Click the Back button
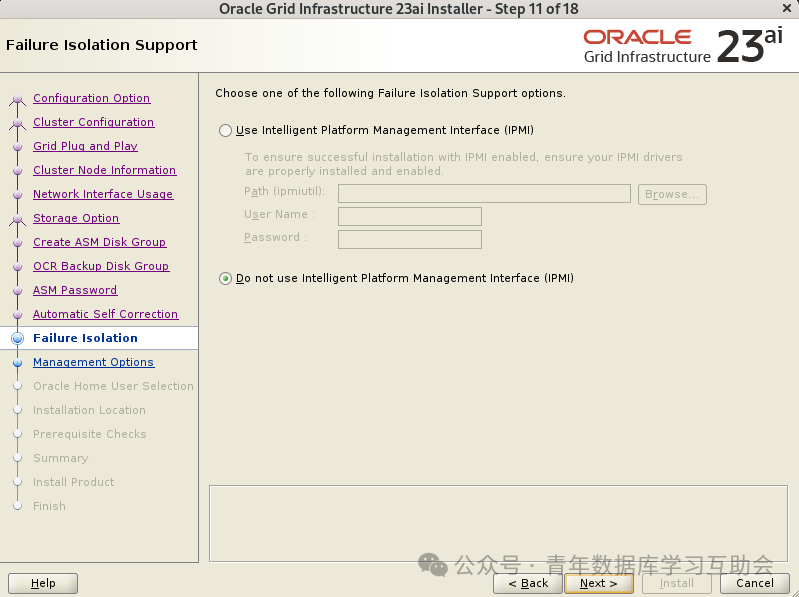The height and width of the screenshot is (597, 799). coord(528,583)
